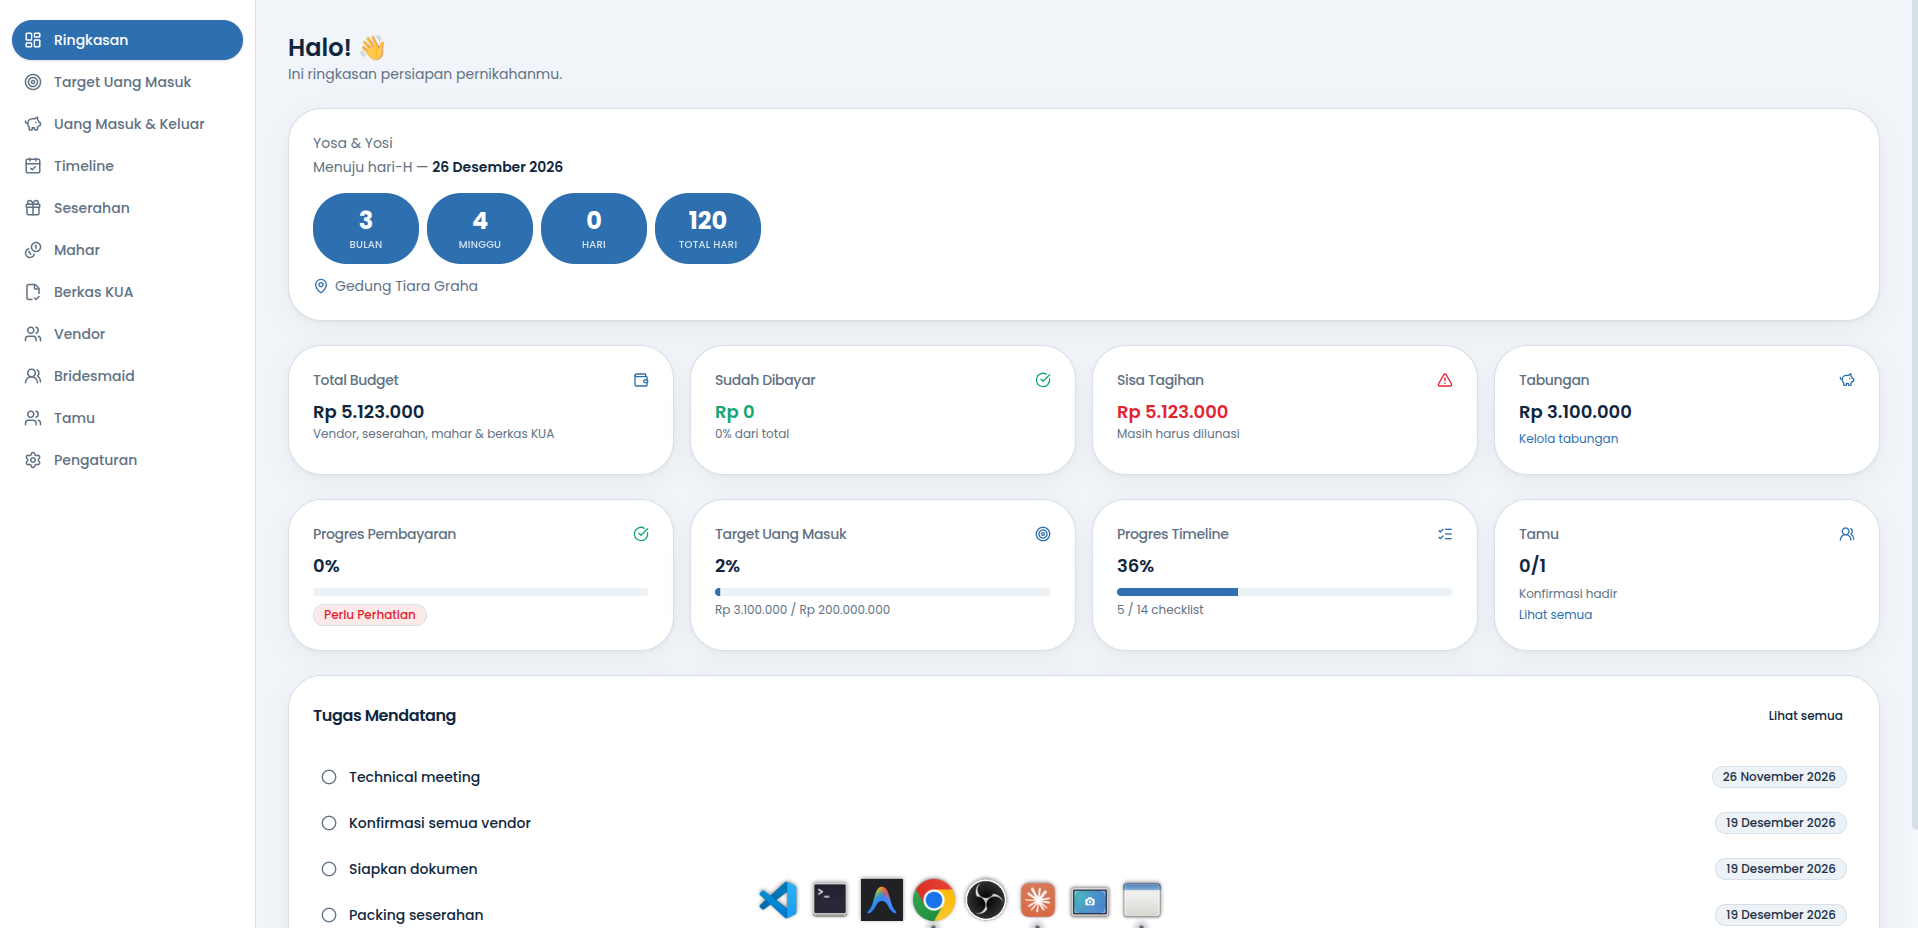The image size is (1918, 928).
Task: Click the wallet icon on Total Budget card
Action: click(x=641, y=380)
